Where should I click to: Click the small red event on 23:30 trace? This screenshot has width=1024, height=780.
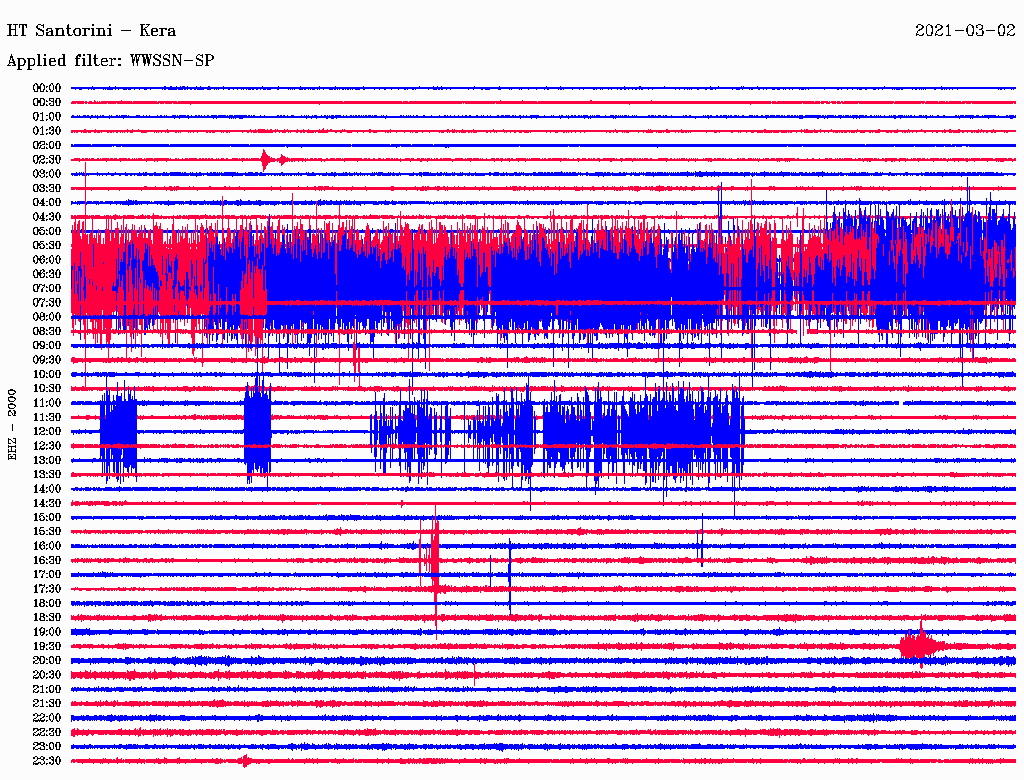(245, 760)
